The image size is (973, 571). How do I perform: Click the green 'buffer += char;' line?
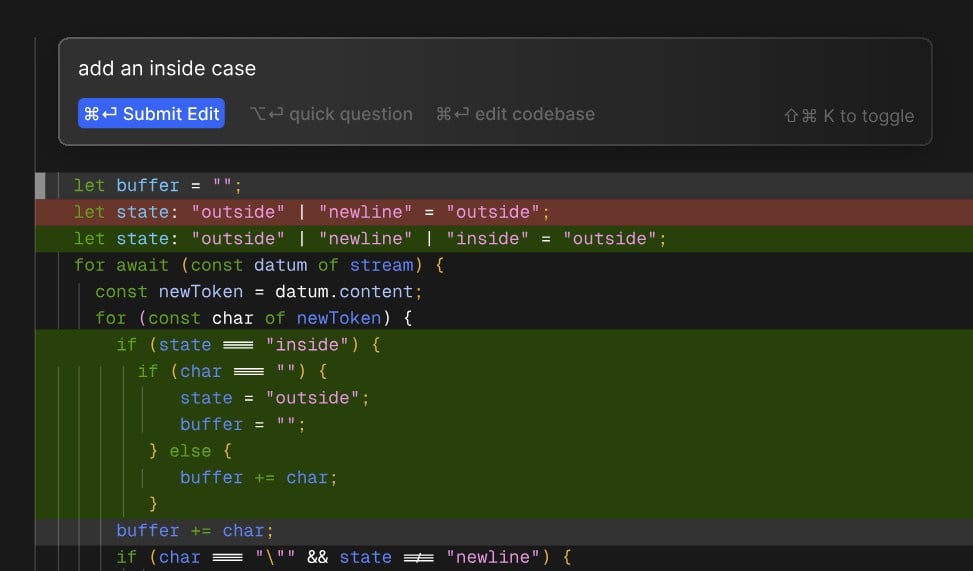[x=258, y=478]
